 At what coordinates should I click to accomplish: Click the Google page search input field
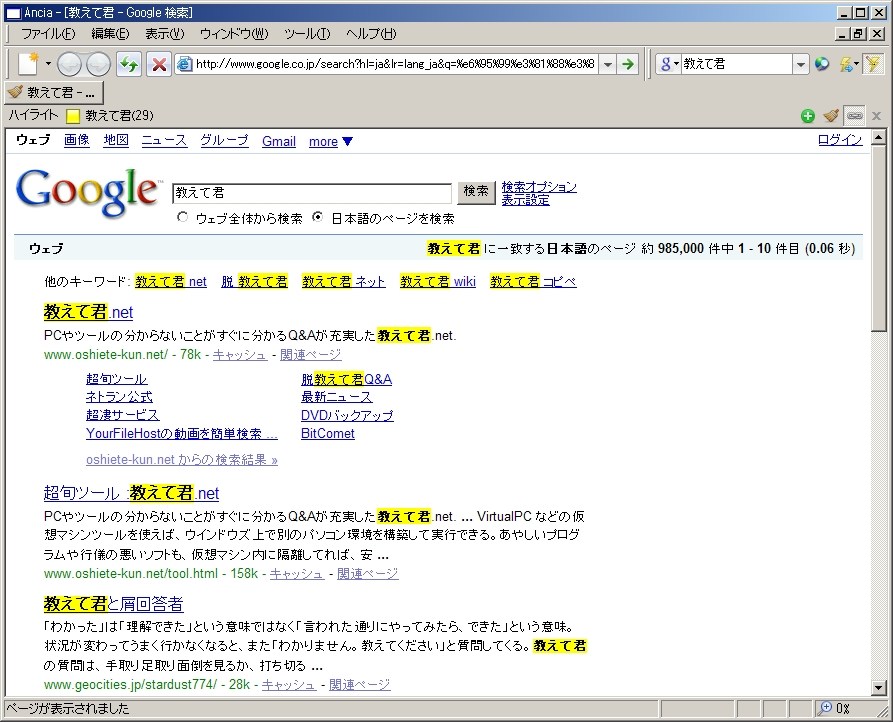pyautogui.click(x=312, y=193)
